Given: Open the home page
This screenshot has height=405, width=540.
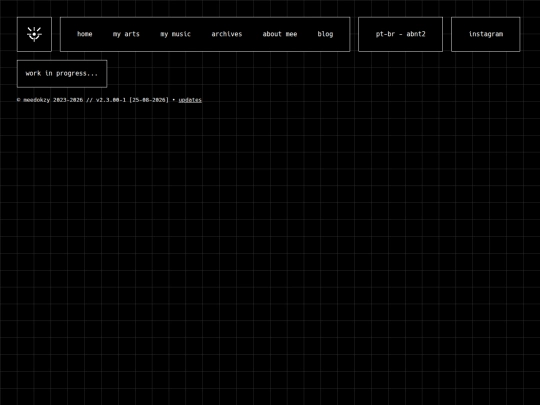Looking at the screenshot, I should tap(85, 34).
